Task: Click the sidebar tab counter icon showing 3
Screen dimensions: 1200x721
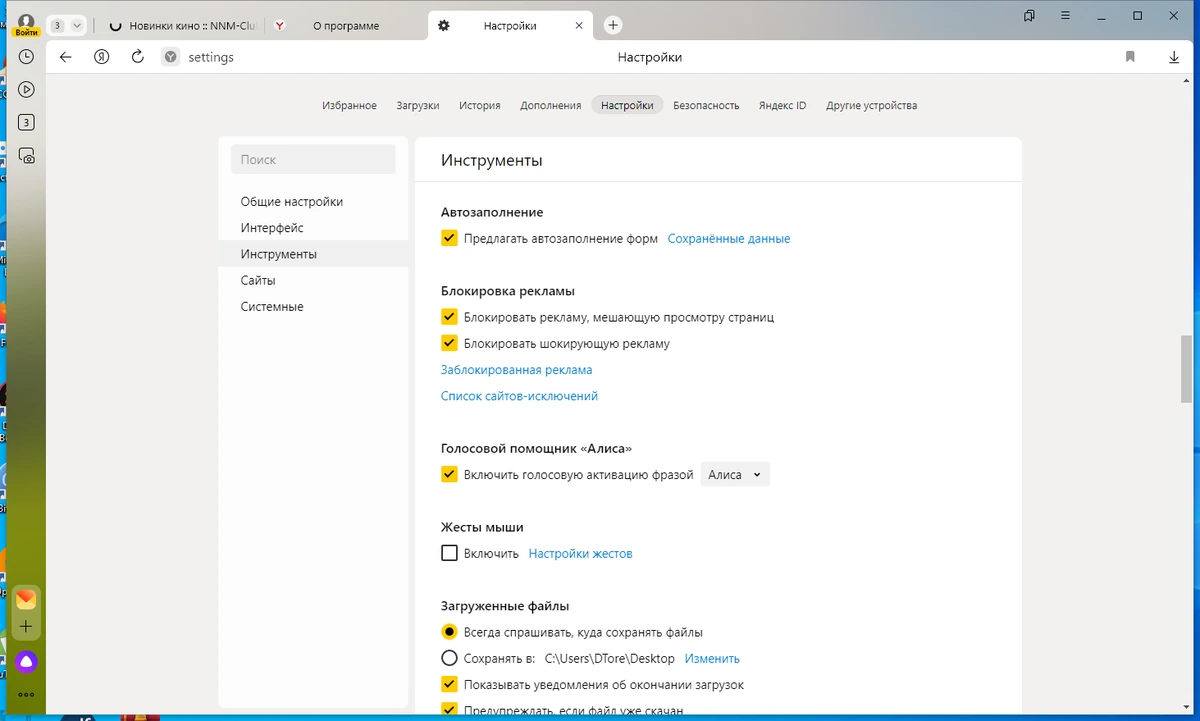Action: [x=26, y=123]
